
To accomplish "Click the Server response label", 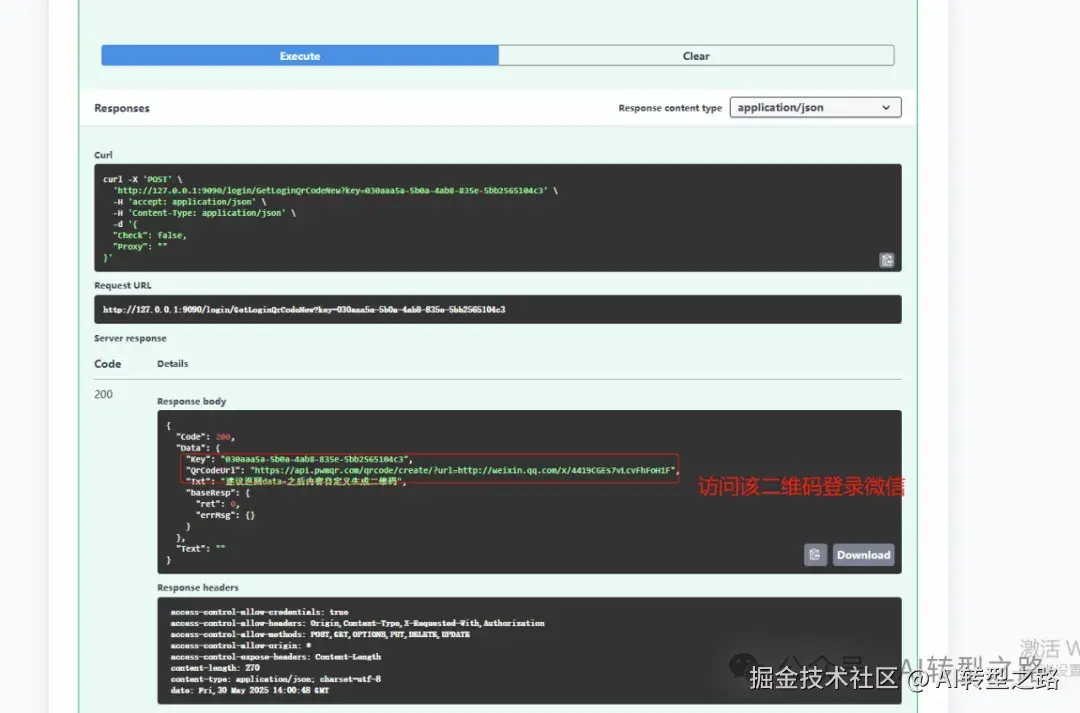I will coord(130,338).
